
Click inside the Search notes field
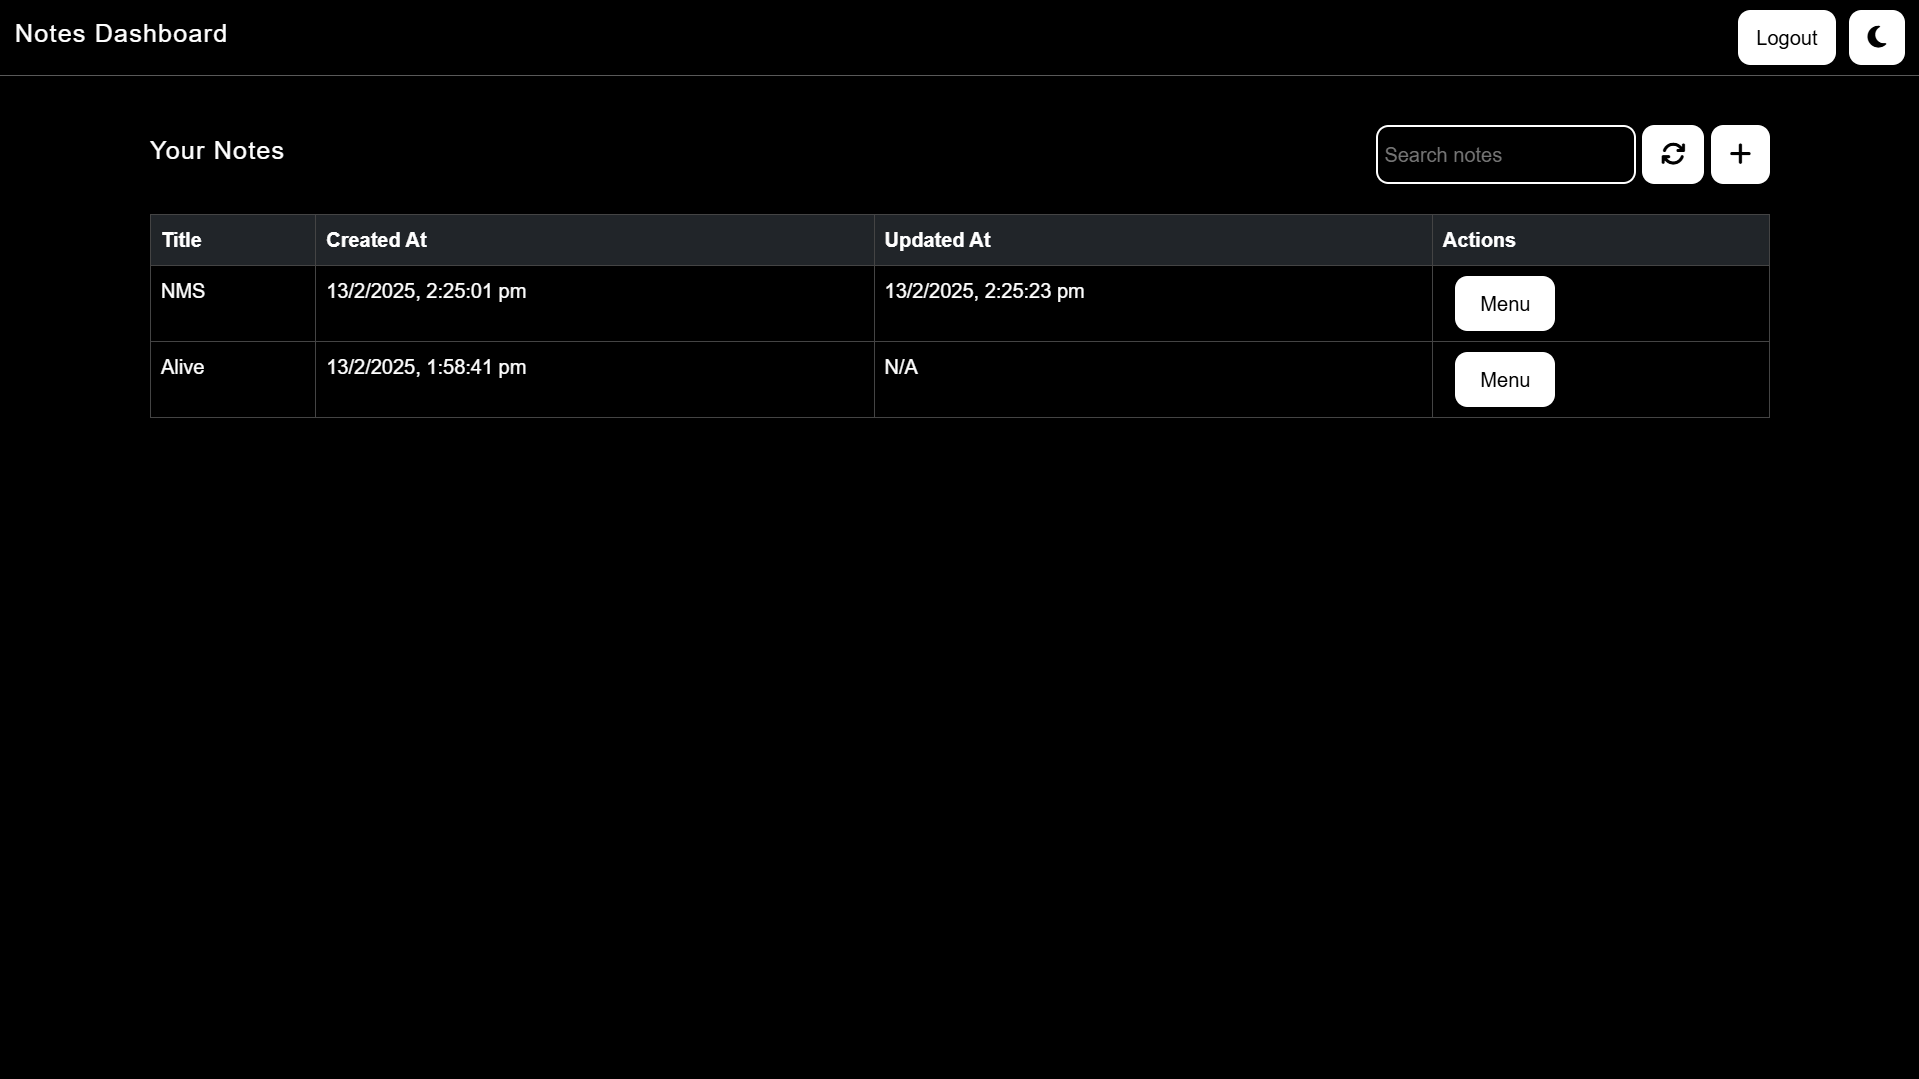pyautogui.click(x=1505, y=154)
